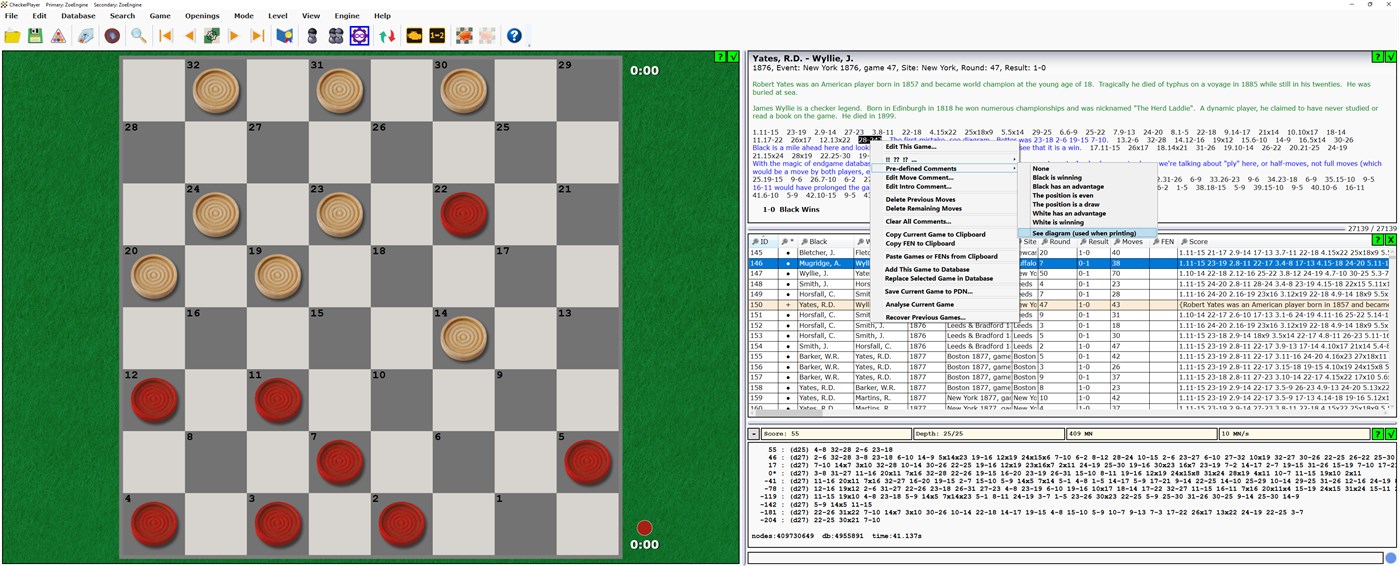1399x566 pixels.
Task: Click the red piece on square 22
Action: 465,213
